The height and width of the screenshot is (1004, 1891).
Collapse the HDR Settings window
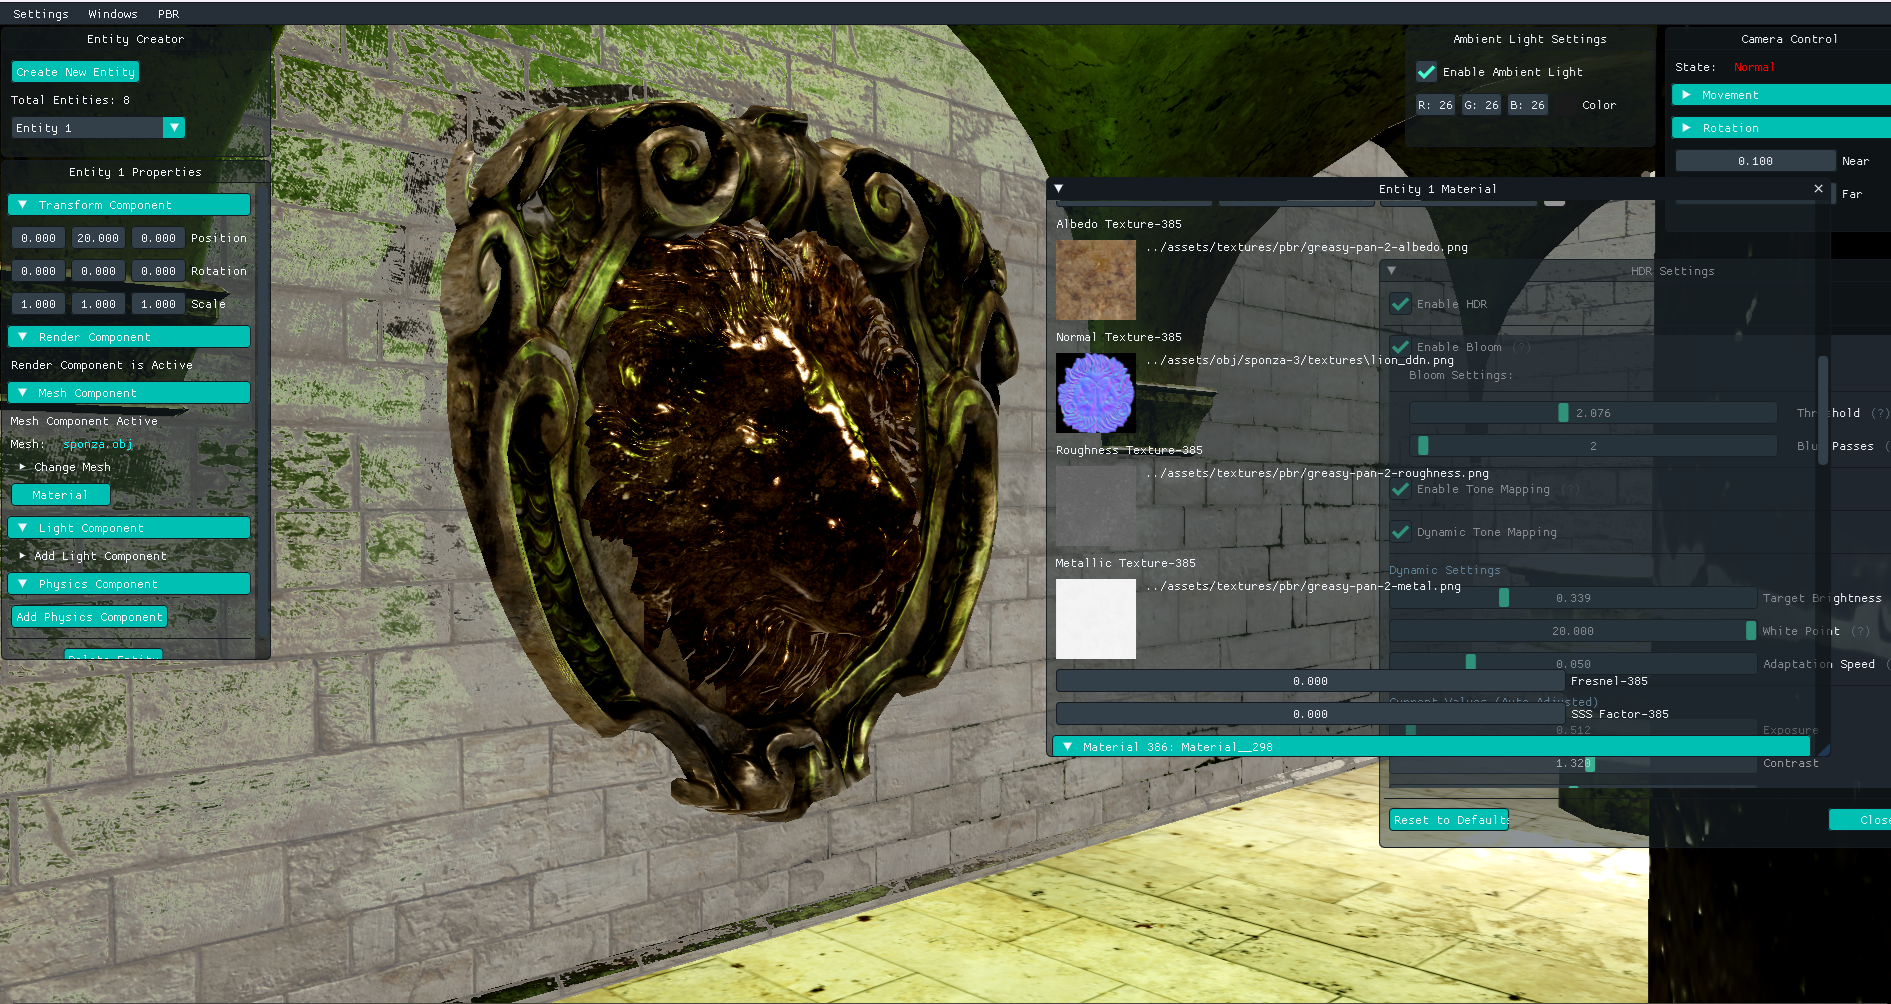(1391, 271)
